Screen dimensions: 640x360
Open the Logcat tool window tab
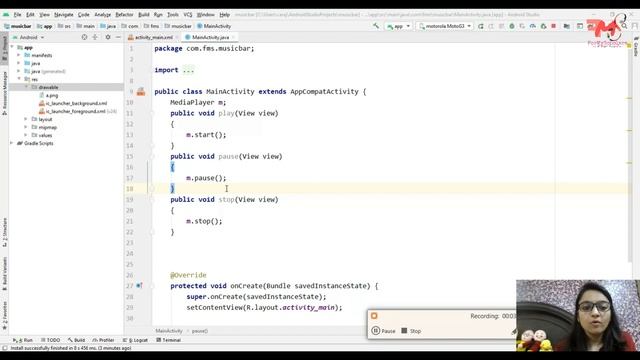(136, 340)
